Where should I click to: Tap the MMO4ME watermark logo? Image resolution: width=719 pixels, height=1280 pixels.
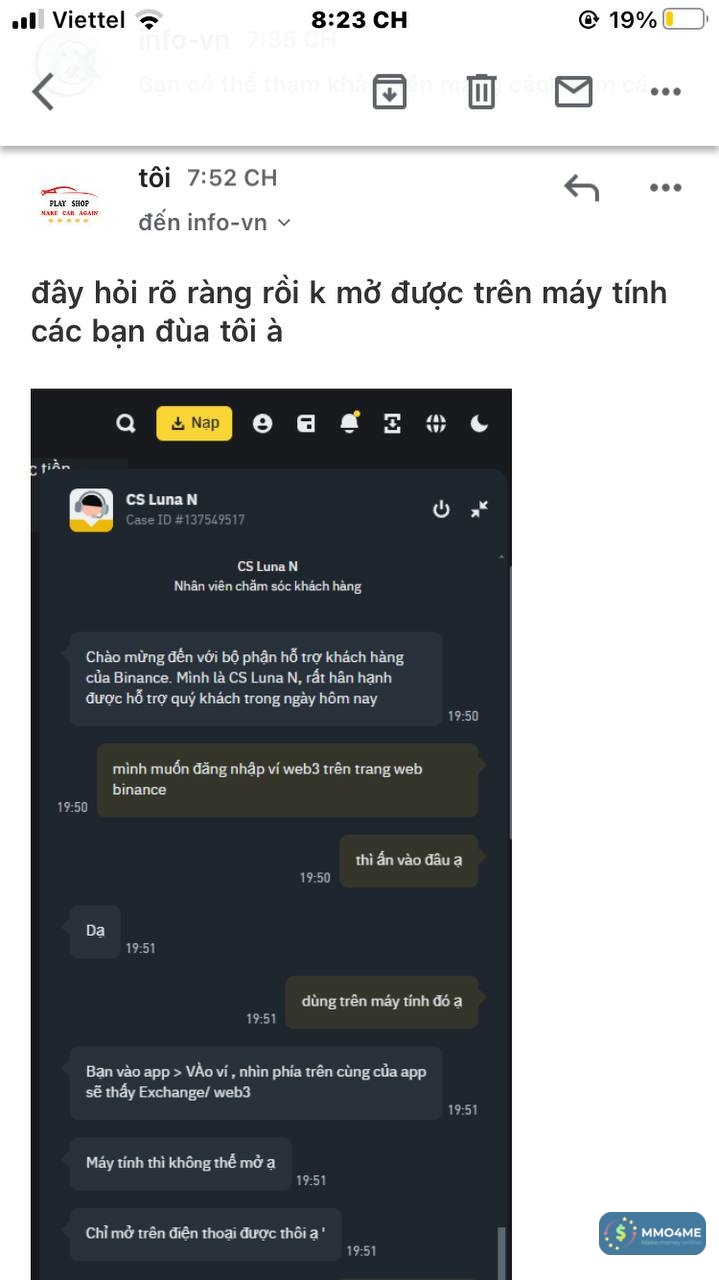tap(651, 1234)
